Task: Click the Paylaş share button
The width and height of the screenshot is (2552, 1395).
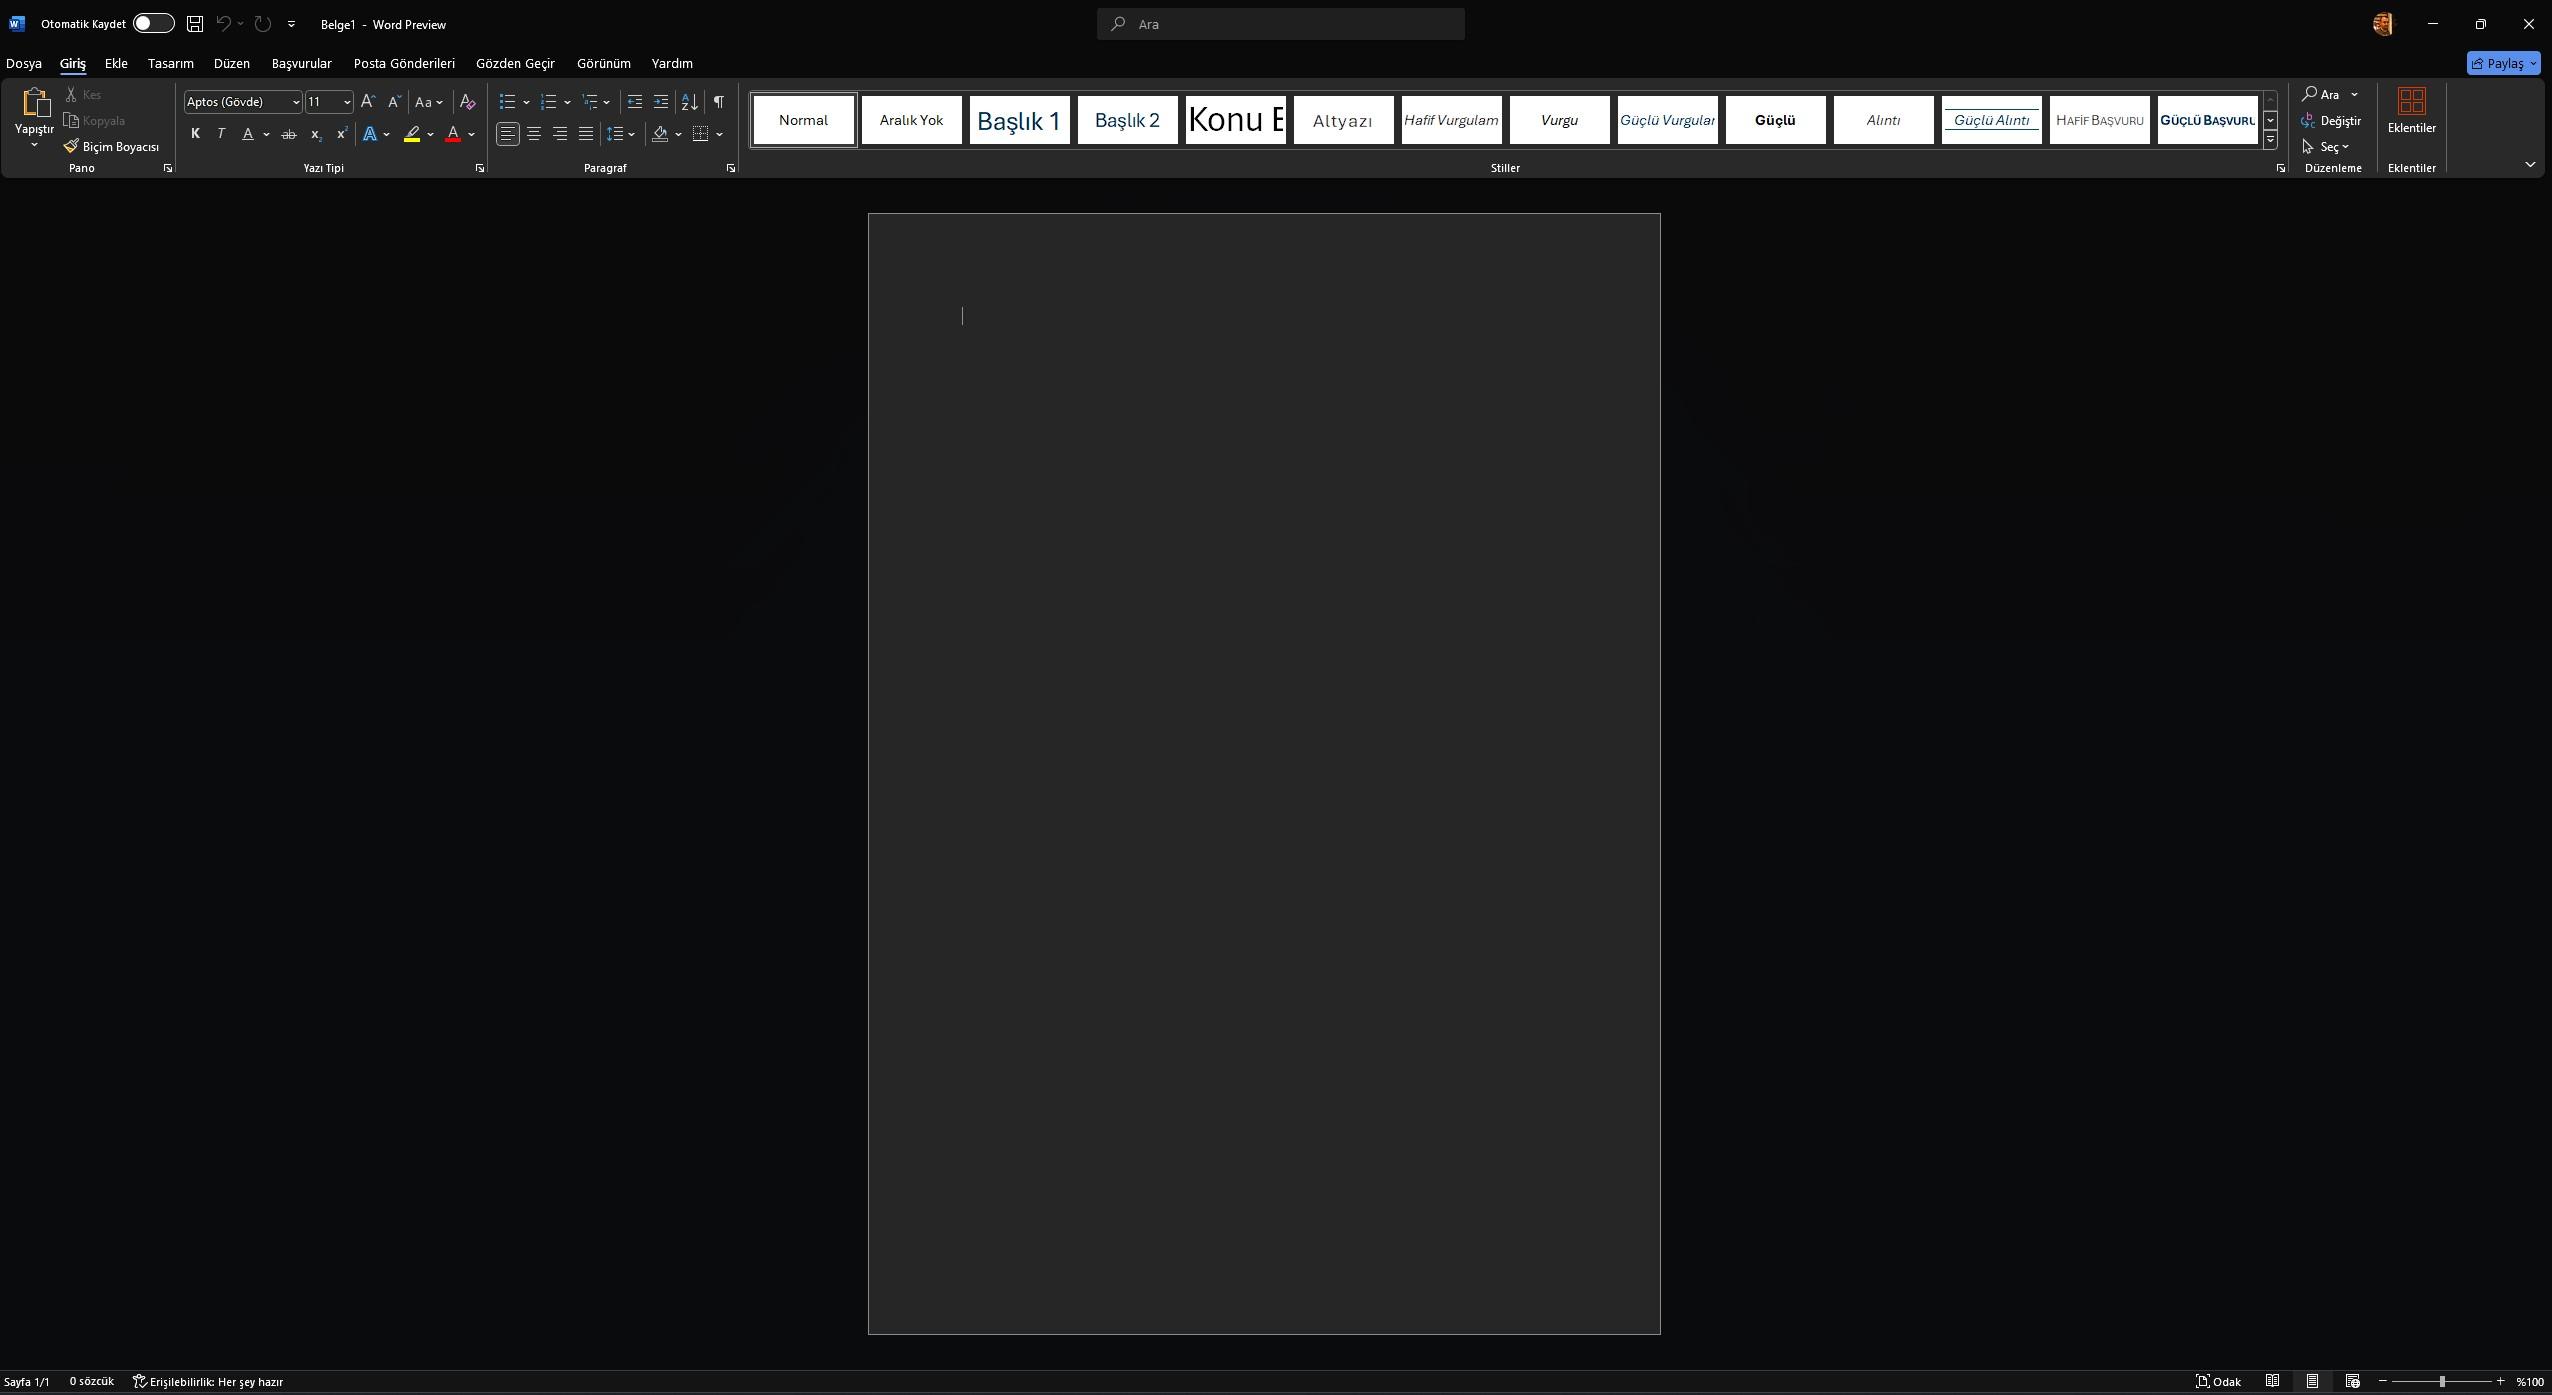Action: (2502, 63)
